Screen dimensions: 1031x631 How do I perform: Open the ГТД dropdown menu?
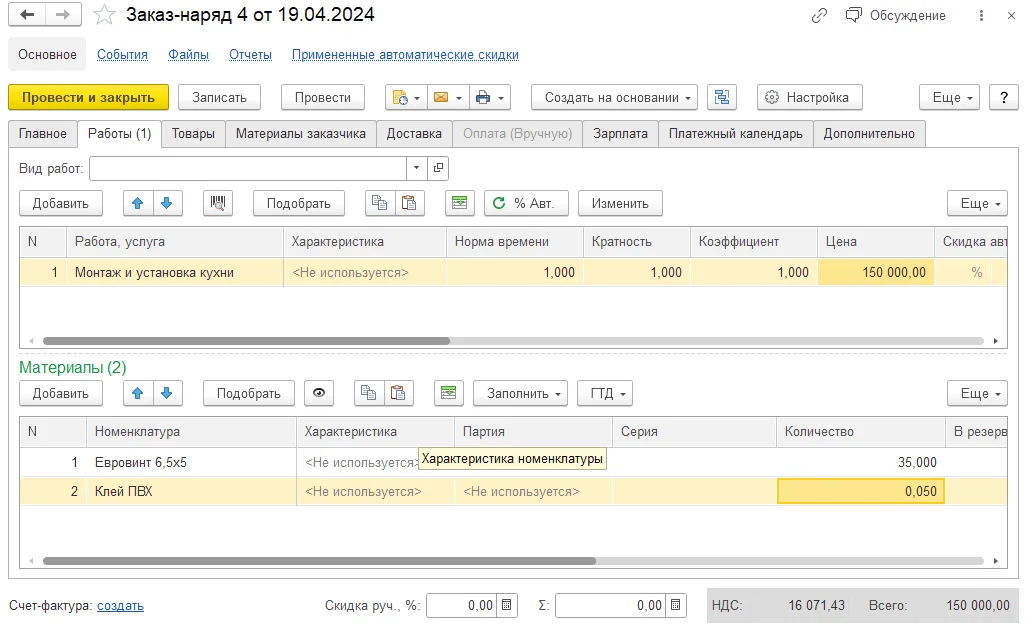605,393
